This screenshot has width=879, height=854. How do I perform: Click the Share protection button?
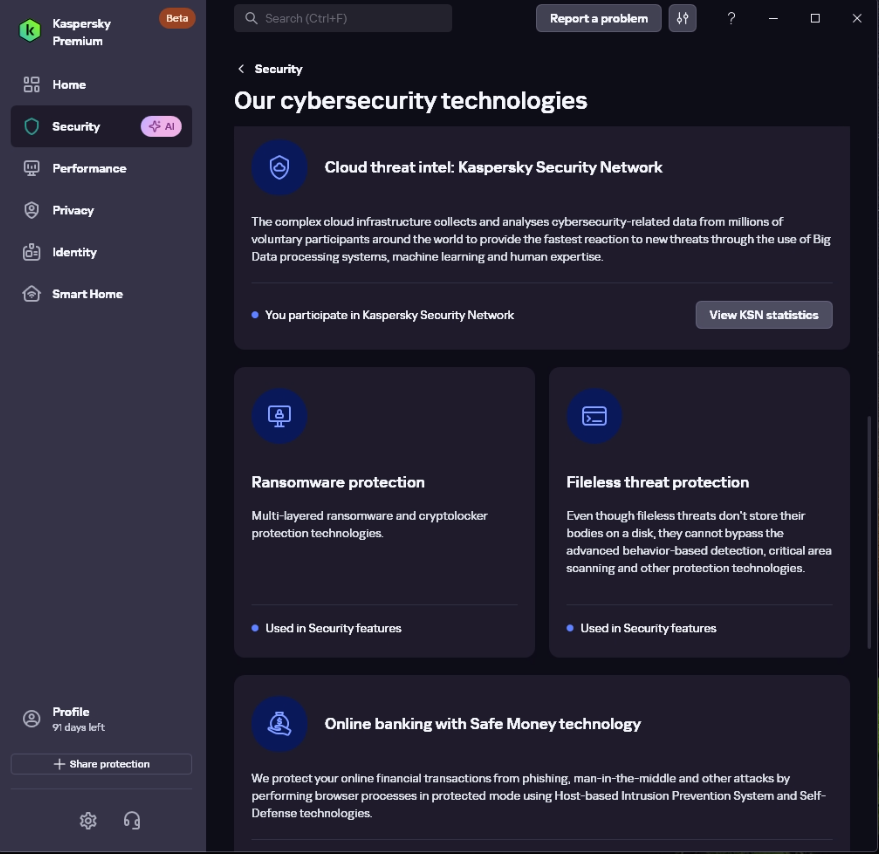[101, 764]
